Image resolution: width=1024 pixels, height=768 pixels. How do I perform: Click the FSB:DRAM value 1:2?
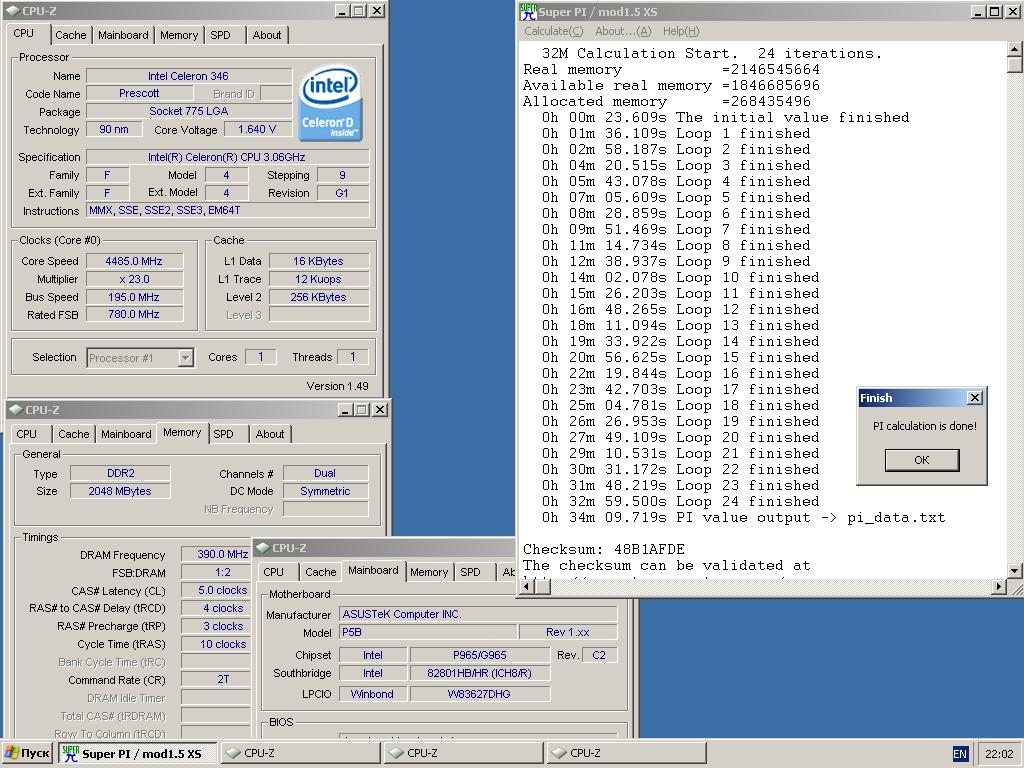(x=216, y=573)
